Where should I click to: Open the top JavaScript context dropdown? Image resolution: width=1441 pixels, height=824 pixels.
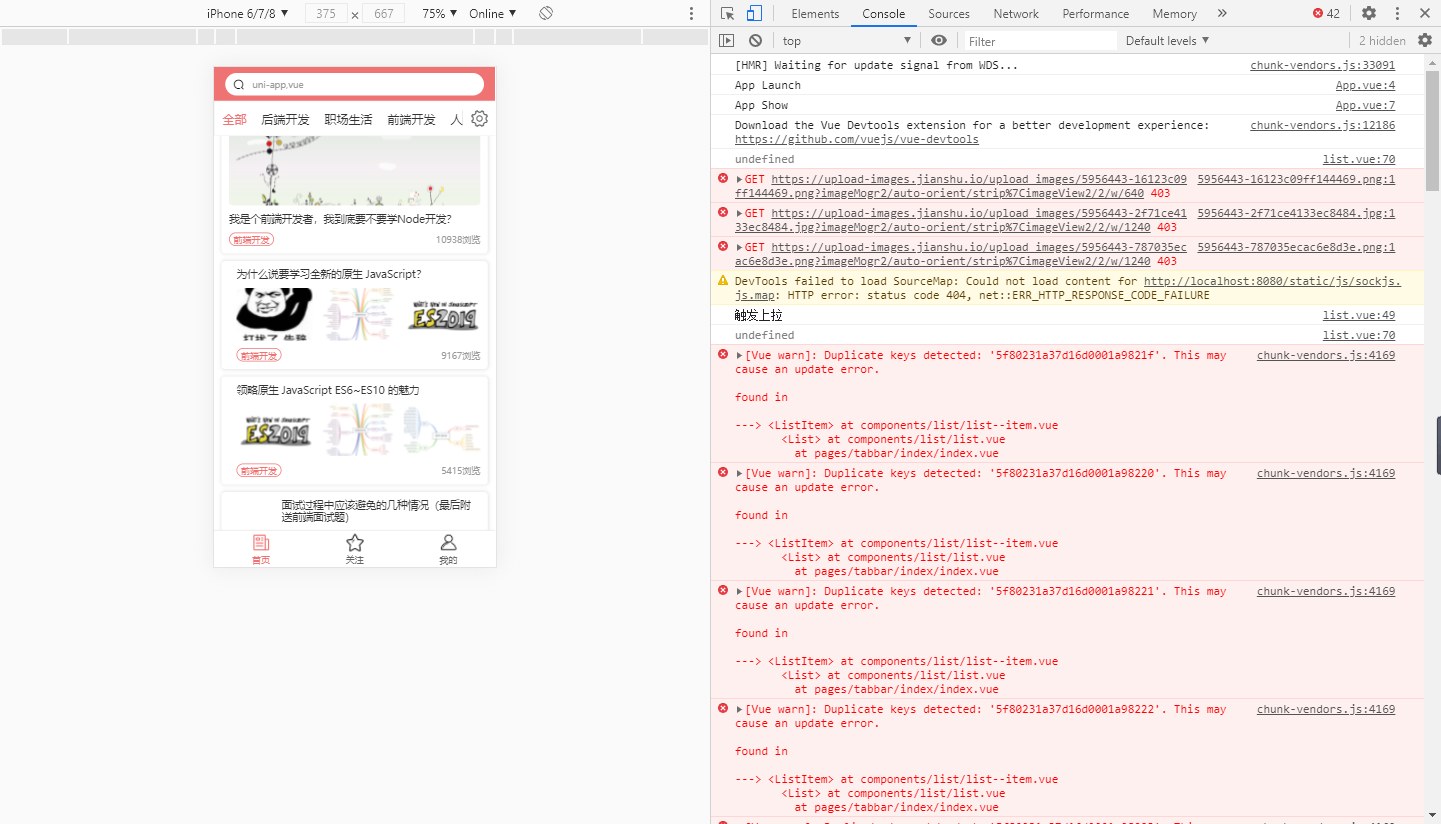(x=846, y=41)
